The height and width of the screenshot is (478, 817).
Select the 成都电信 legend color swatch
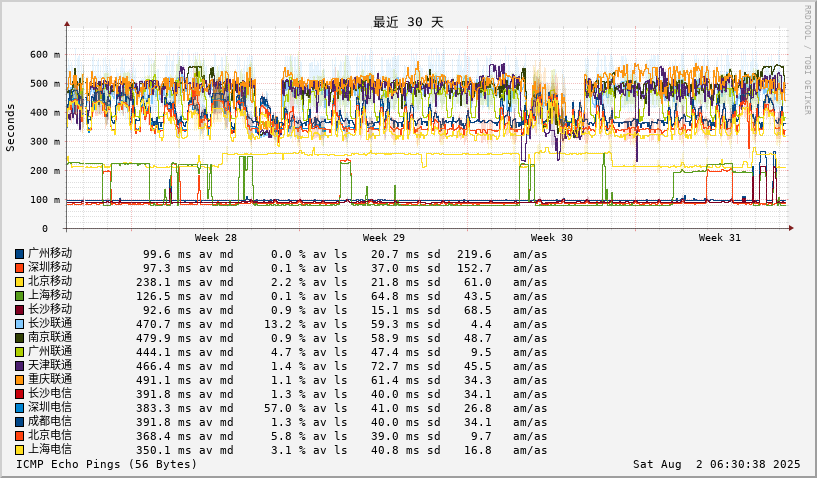tap(19, 423)
